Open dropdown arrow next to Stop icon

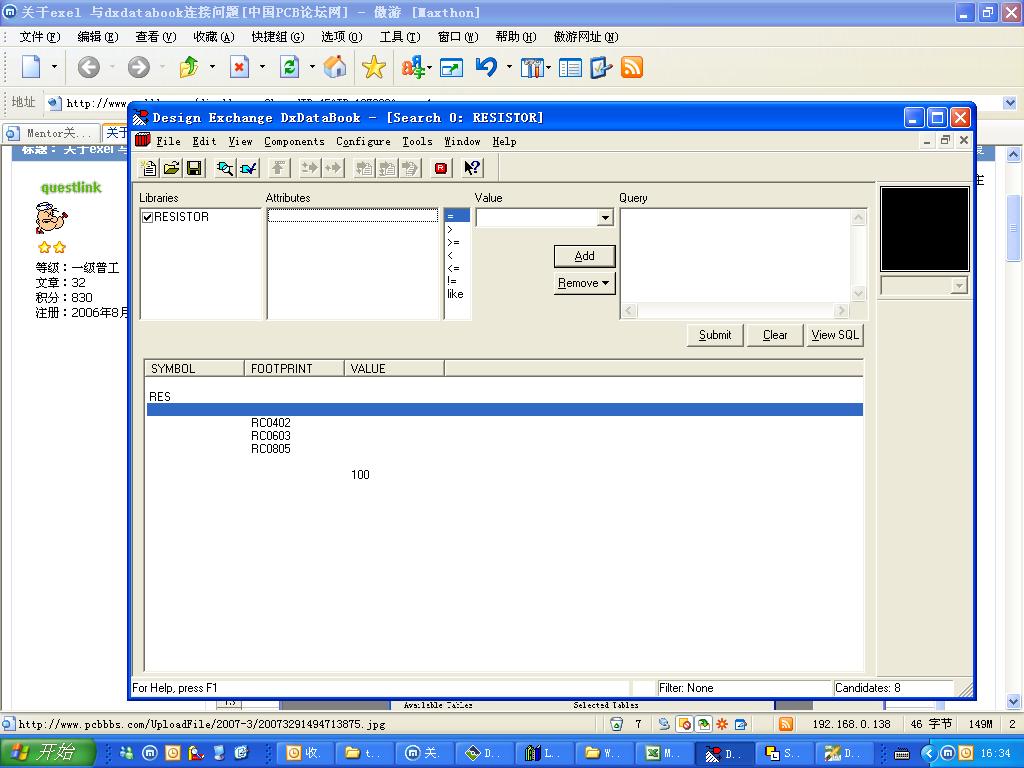pyautogui.click(x=263, y=67)
